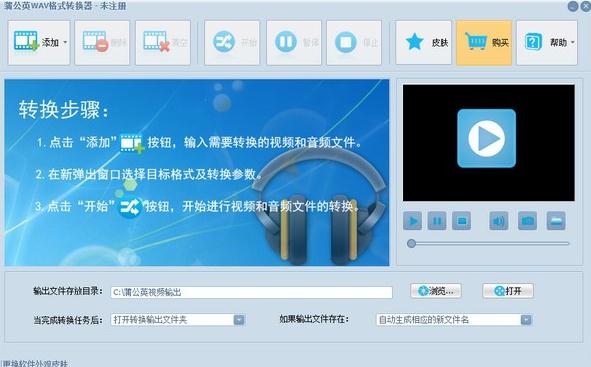Click the large play icon in preview

pos(486,138)
